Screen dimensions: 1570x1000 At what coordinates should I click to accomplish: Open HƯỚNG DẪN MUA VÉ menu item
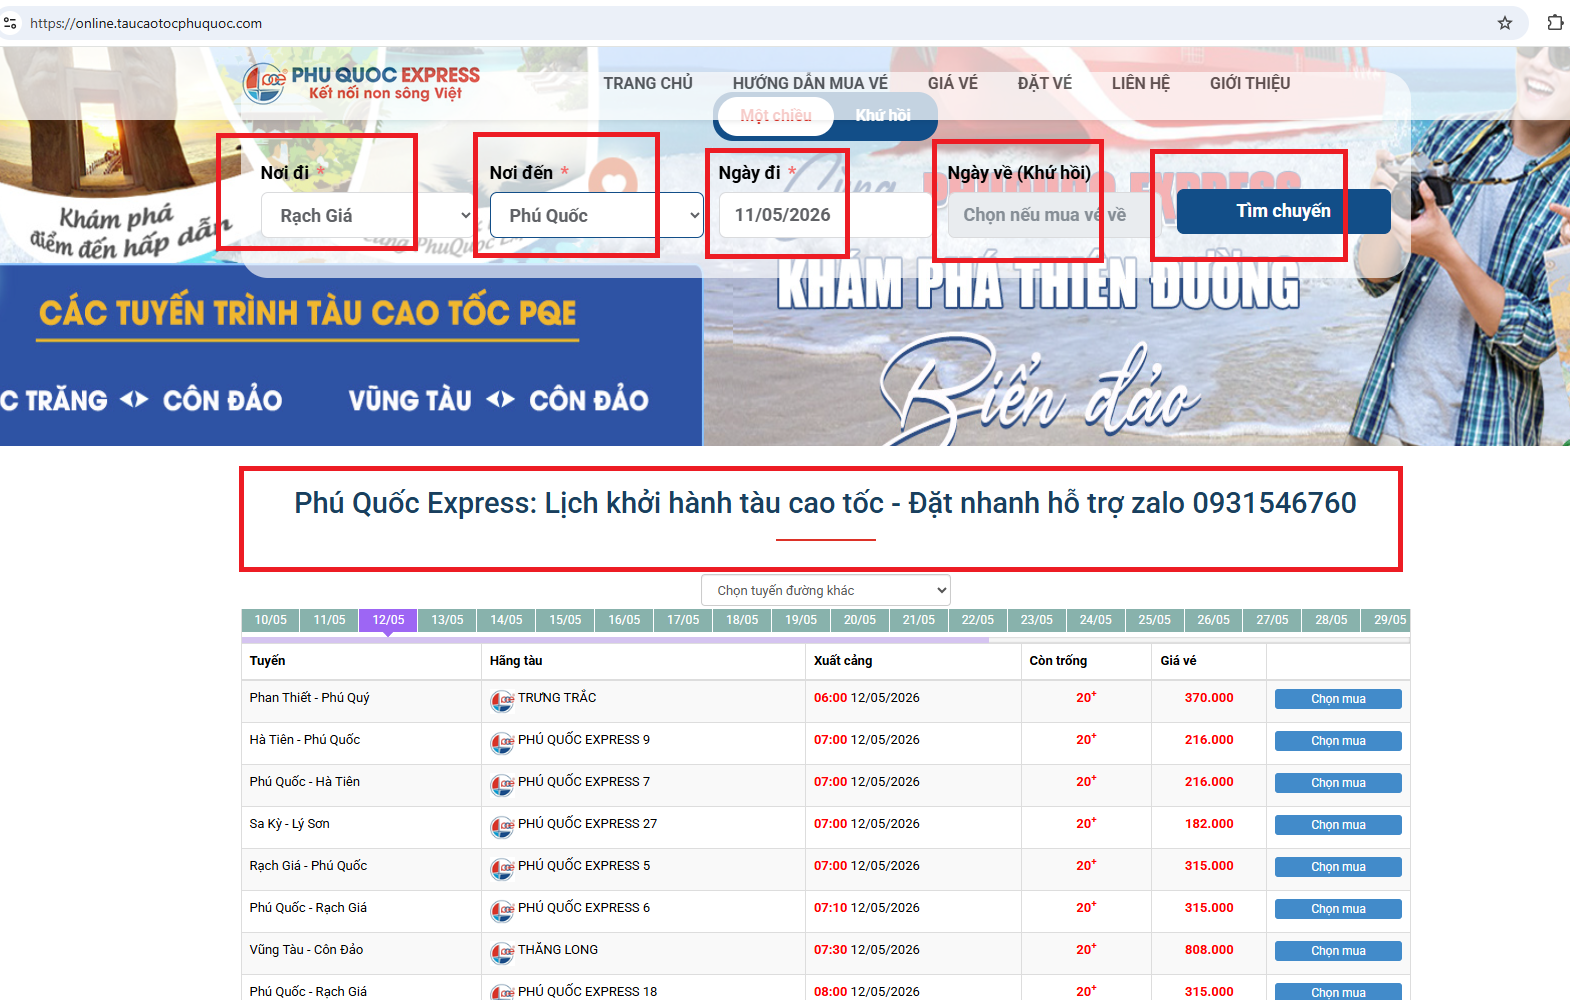[x=810, y=83]
